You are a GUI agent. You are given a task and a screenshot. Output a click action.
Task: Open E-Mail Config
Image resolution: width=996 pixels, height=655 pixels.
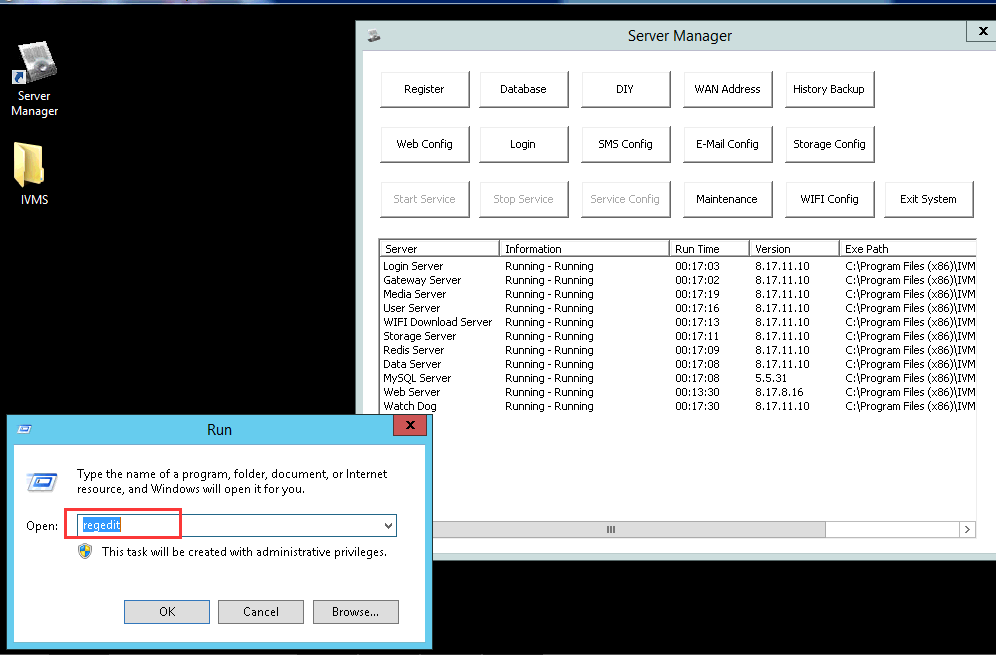click(x=727, y=144)
